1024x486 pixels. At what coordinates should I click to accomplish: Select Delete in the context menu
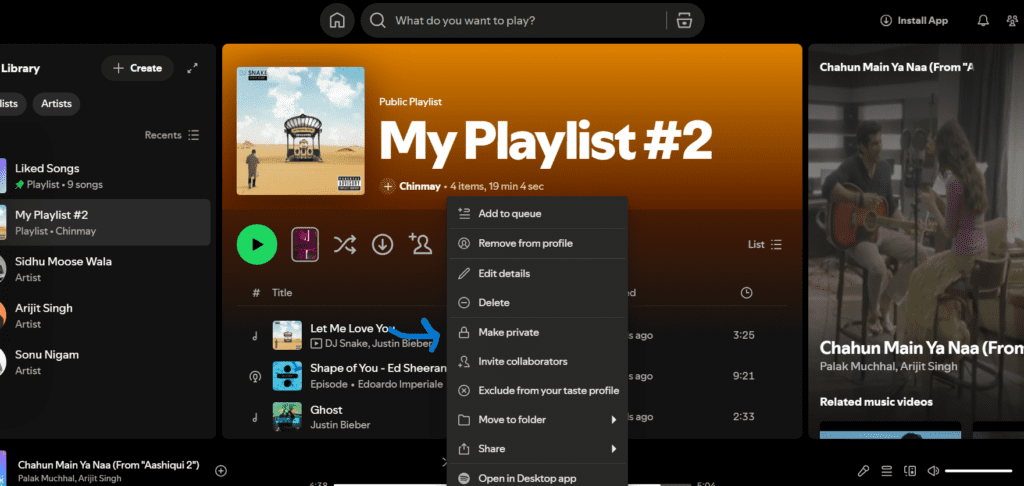point(537,302)
